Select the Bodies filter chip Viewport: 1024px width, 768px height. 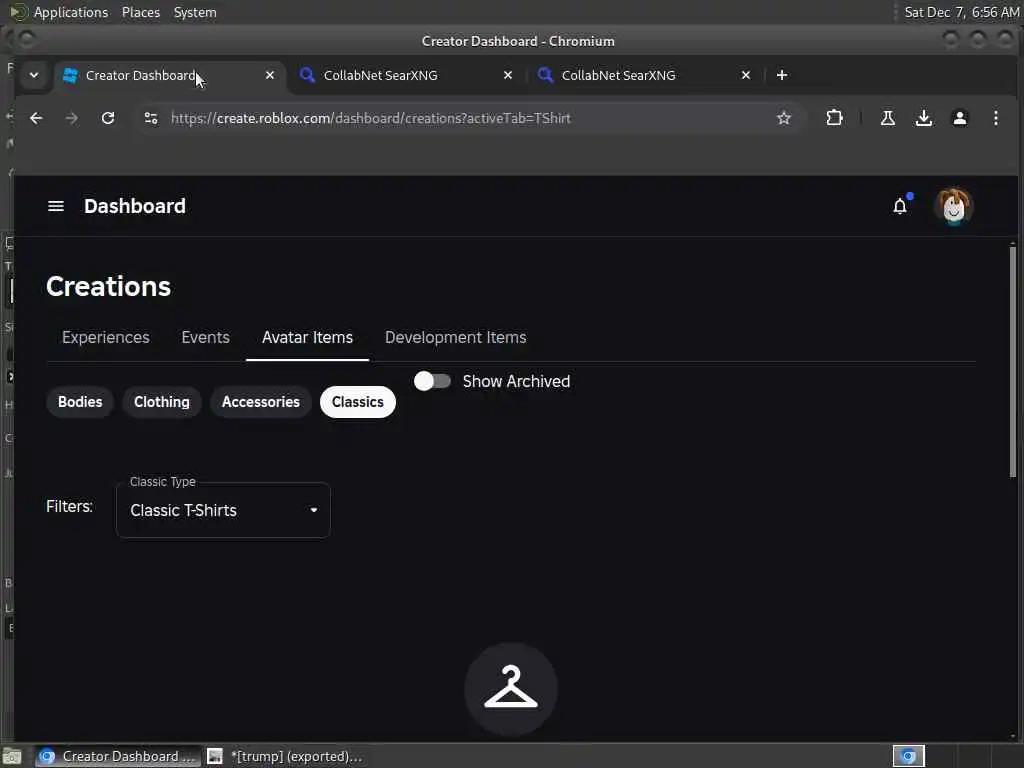click(80, 402)
